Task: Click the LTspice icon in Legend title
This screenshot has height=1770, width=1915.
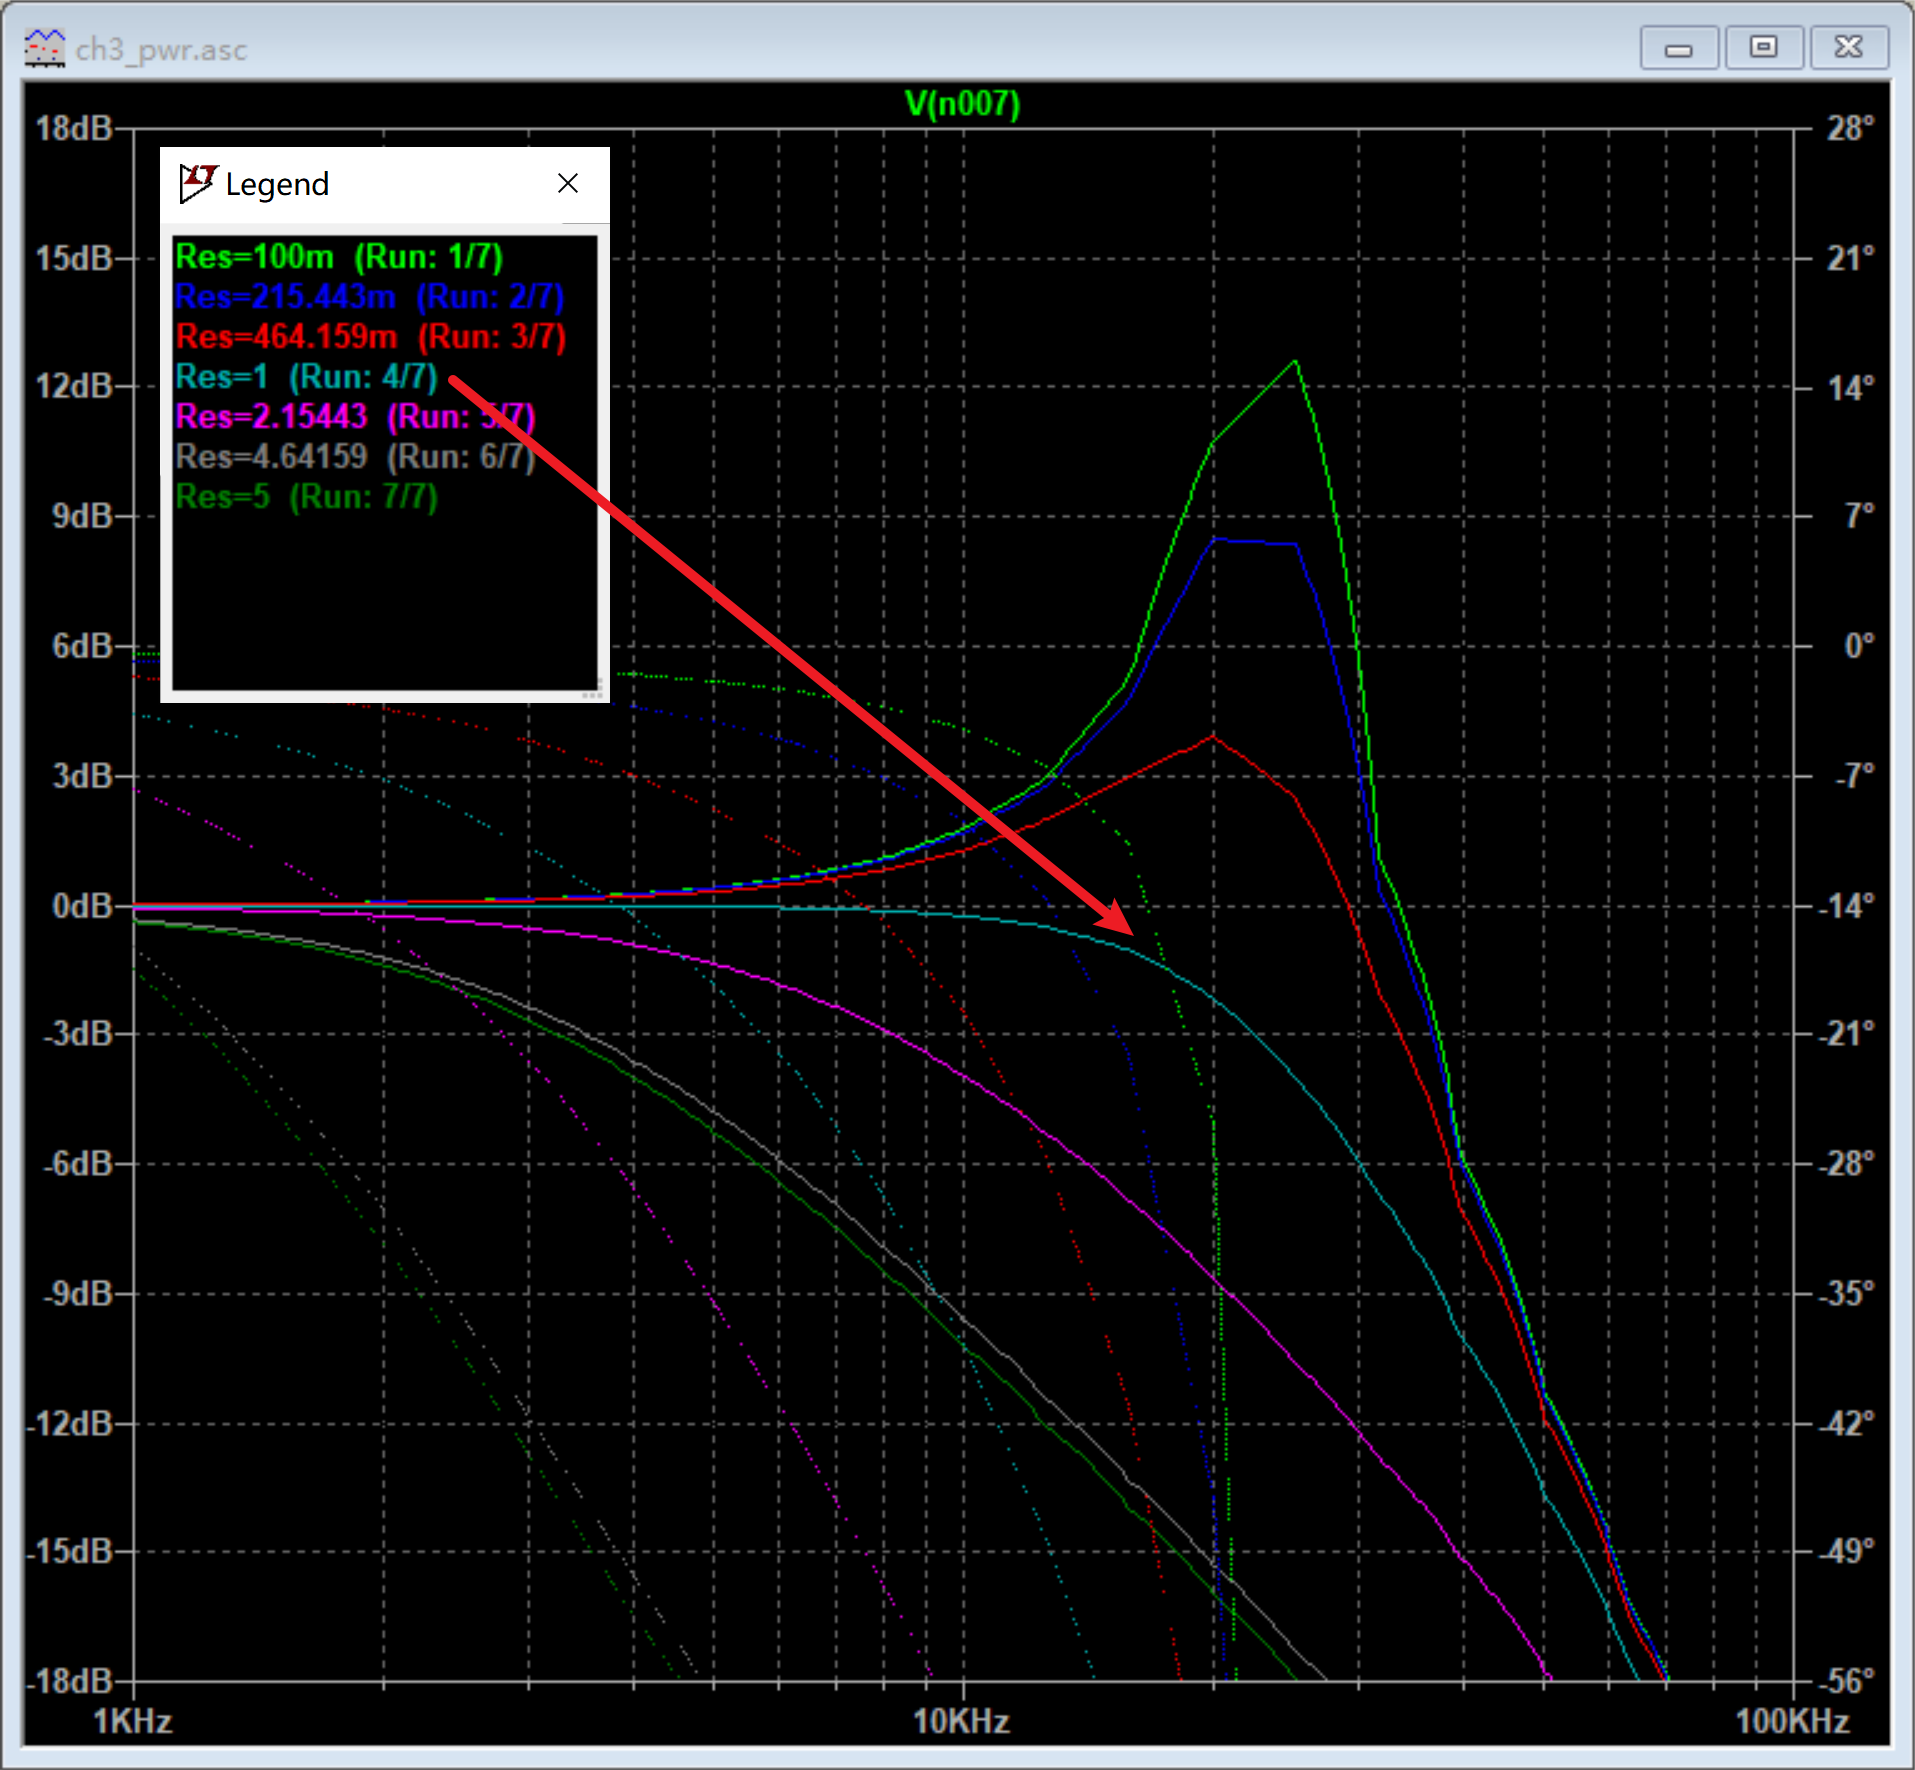Action: [x=197, y=183]
